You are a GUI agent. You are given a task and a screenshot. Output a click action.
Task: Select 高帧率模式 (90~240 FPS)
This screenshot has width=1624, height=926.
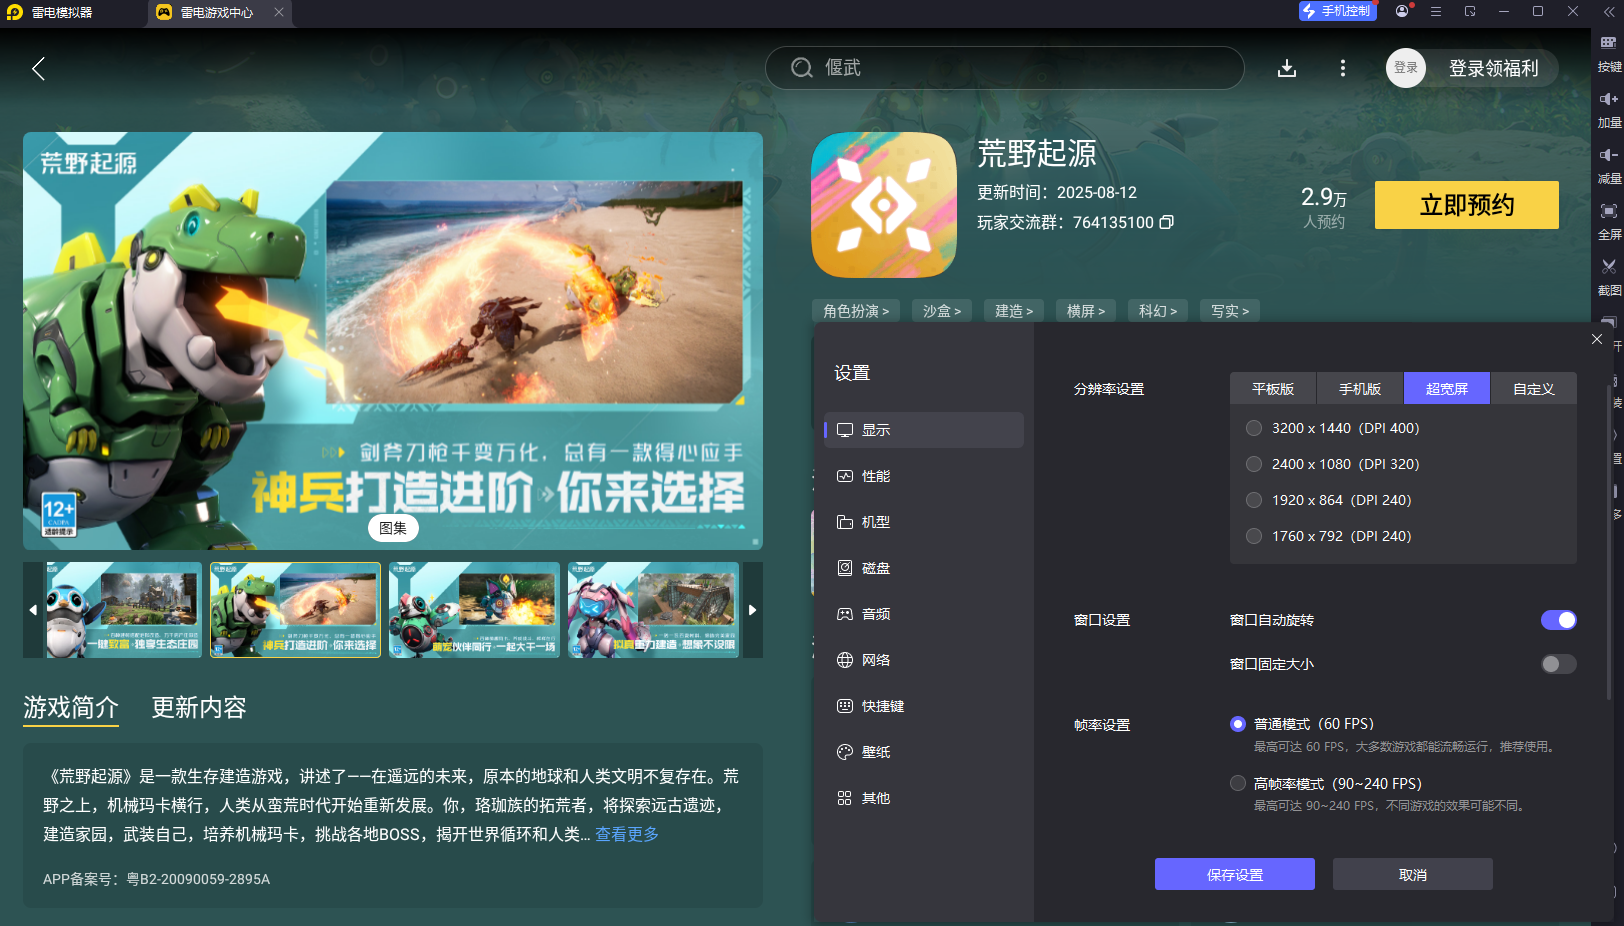(x=1238, y=783)
